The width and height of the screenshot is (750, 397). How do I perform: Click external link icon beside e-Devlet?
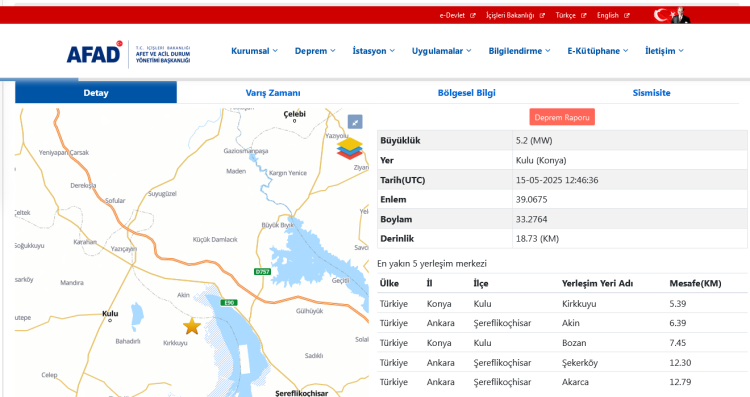473,15
